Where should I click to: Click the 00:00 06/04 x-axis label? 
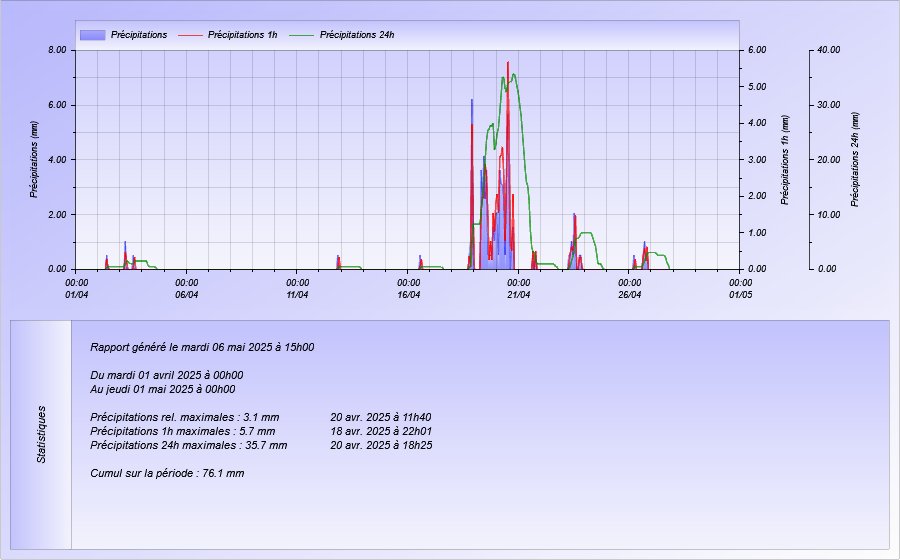point(187,289)
